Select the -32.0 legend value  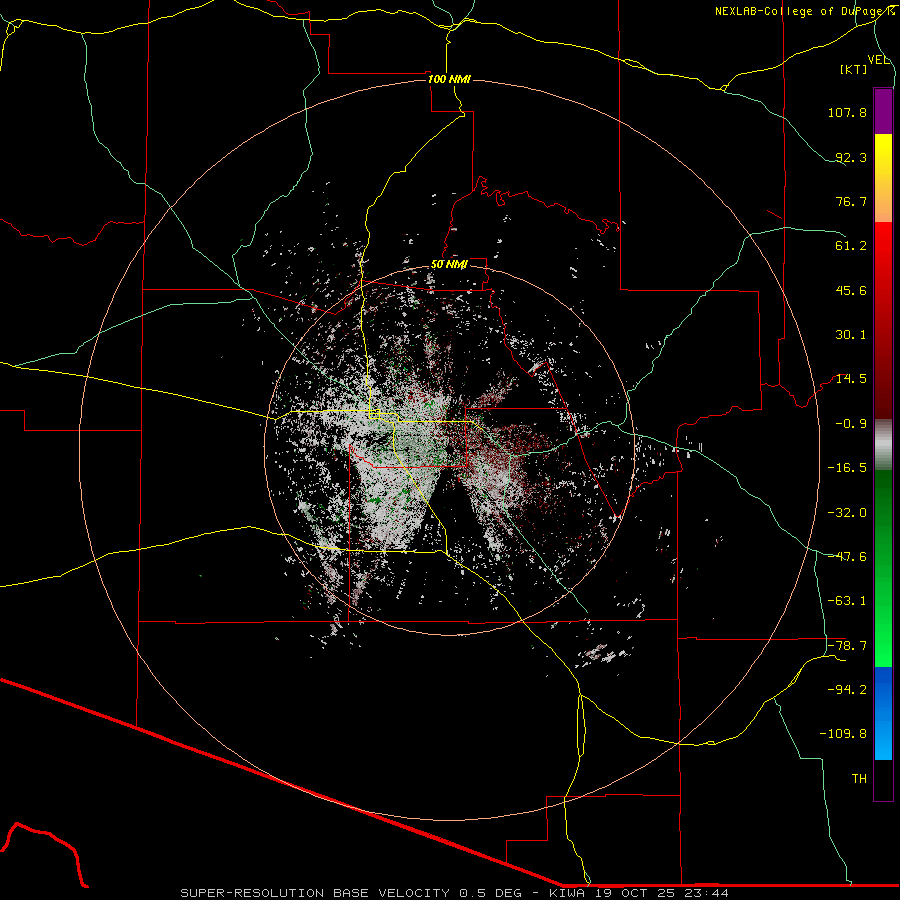pyautogui.click(x=847, y=513)
